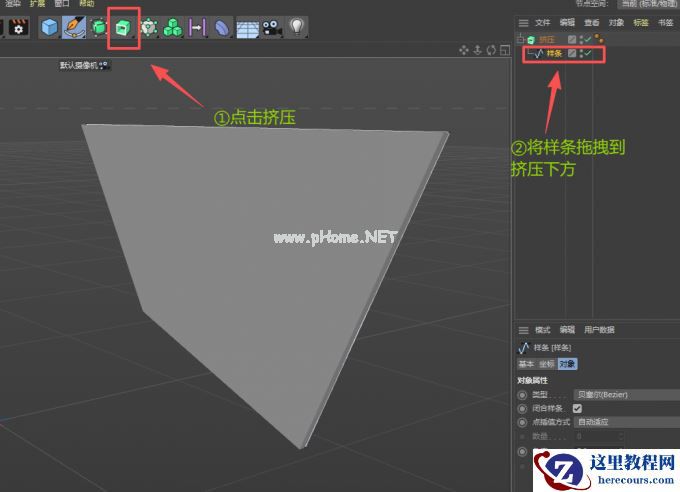Toggle the viewport maximize icon
The height and width of the screenshot is (492, 680).
(x=505, y=50)
